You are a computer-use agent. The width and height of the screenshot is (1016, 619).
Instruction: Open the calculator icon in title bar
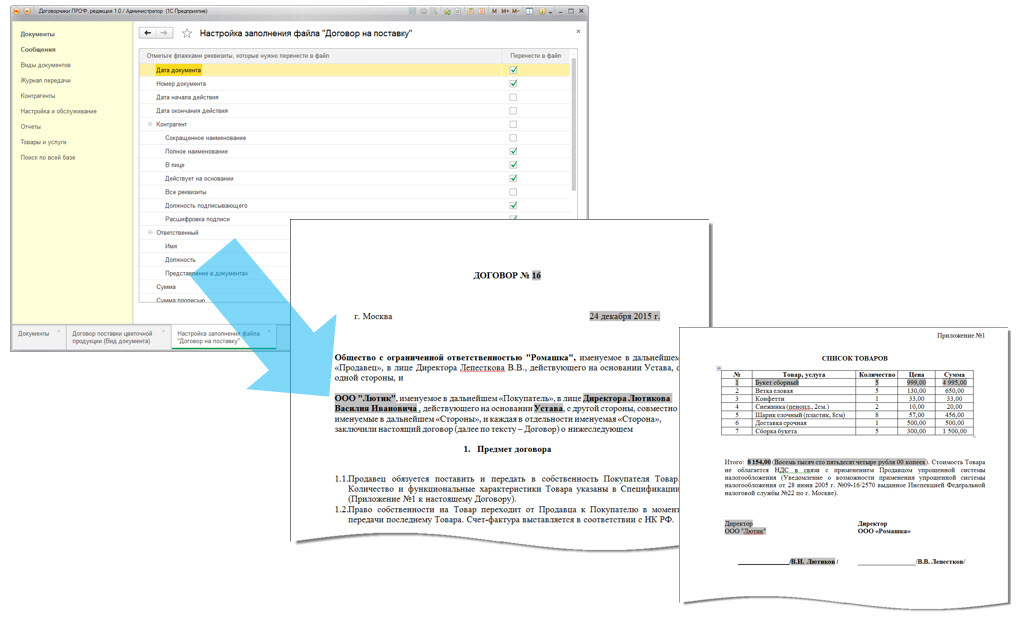(471, 11)
